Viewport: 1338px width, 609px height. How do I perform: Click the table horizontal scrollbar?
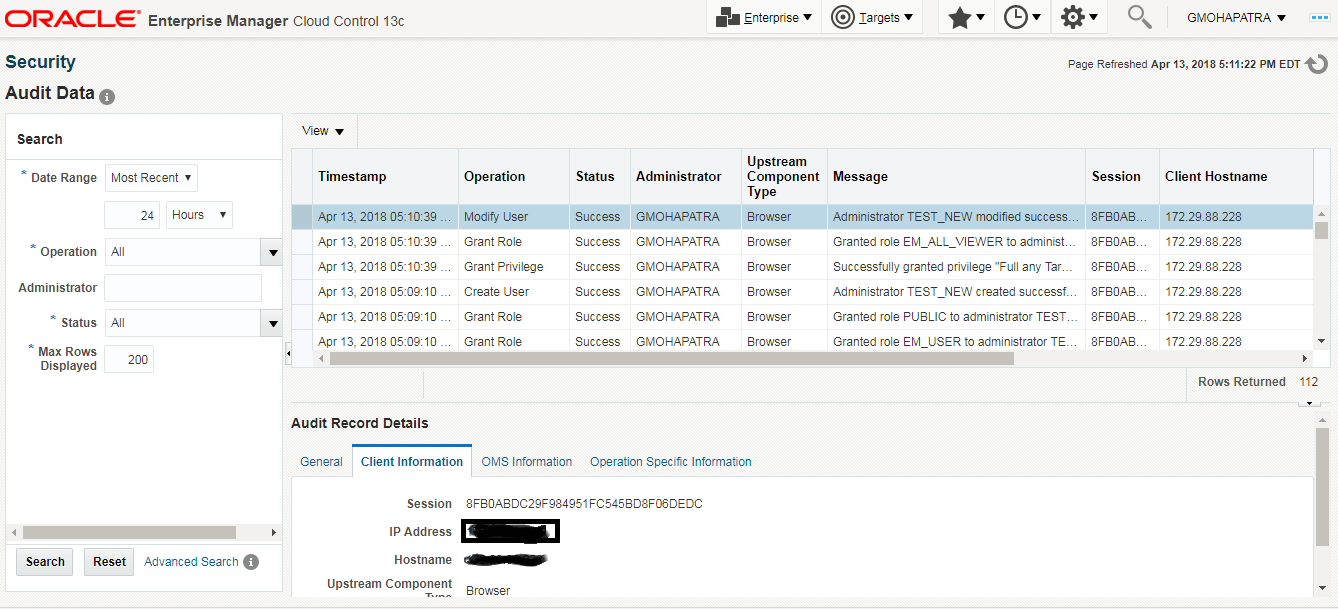click(x=671, y=358)
